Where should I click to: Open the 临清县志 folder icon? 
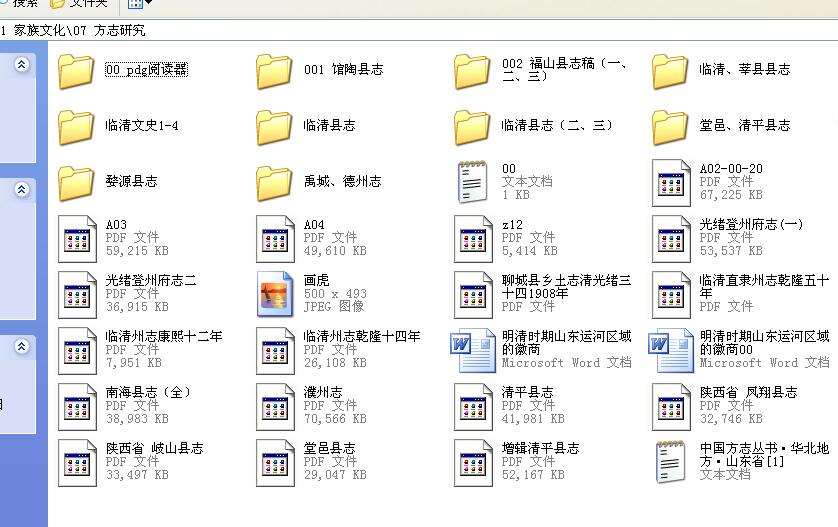click(274, 126)
